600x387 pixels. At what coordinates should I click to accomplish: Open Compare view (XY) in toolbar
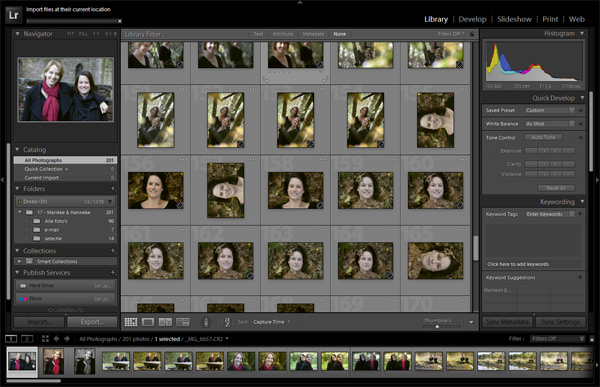165,322
